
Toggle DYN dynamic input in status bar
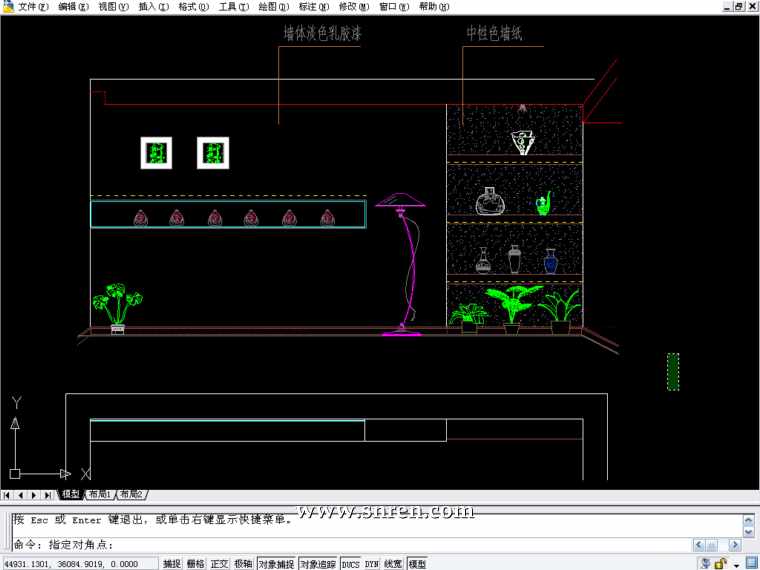point(372,564)
